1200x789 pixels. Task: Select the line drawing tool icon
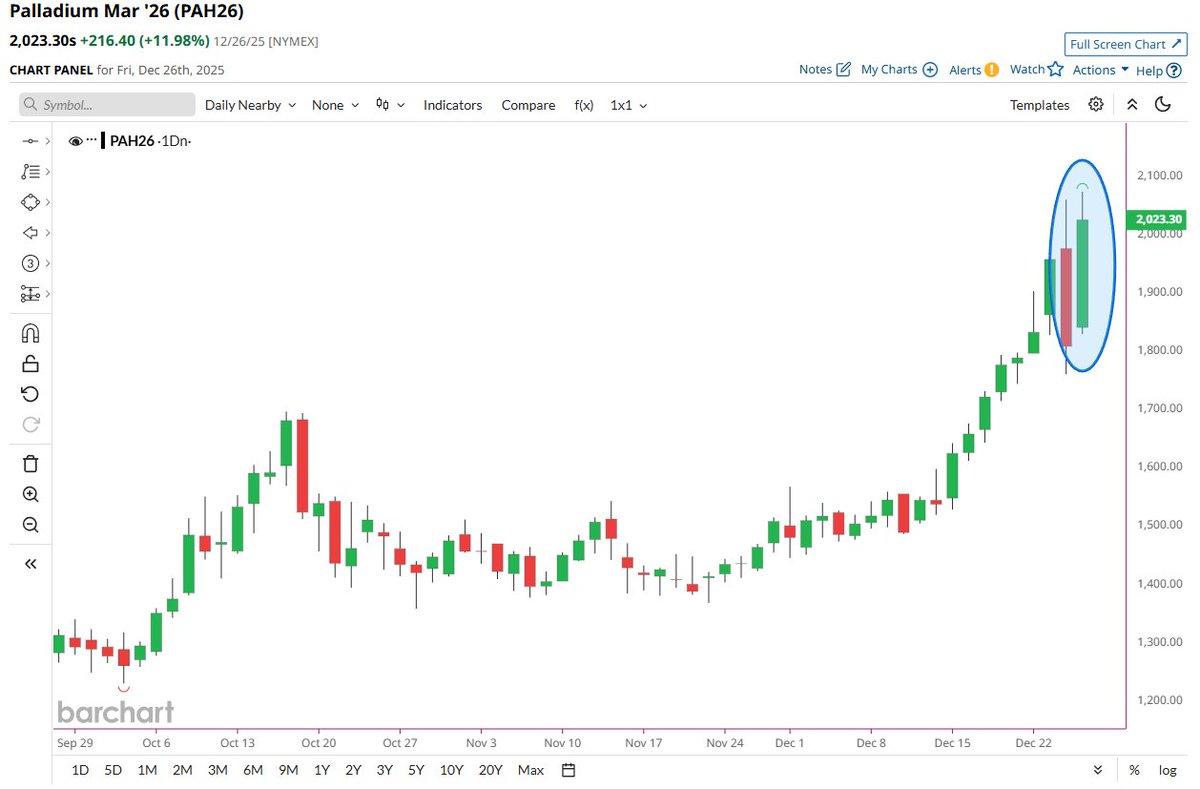click(x=30, y=142)
